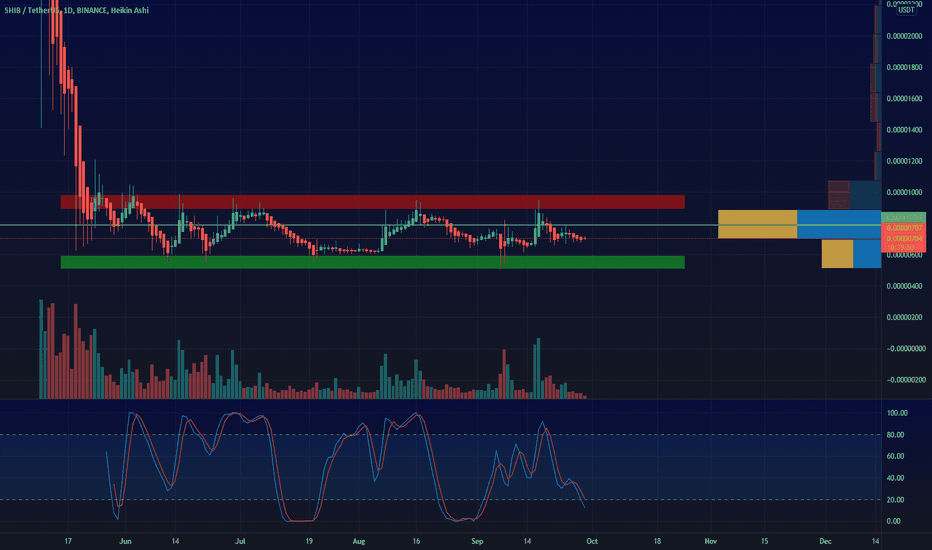Click the 19 date label after Jul

coord(309,541)
